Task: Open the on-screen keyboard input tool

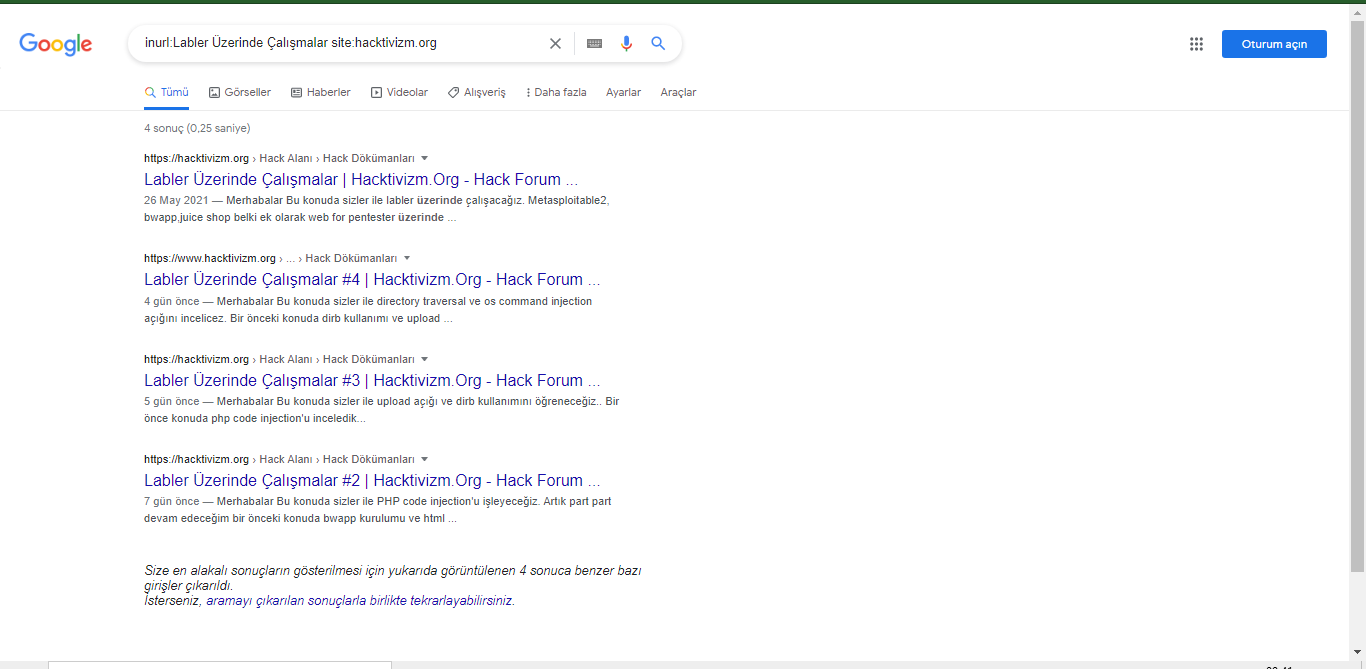Action: click(x=594, y=43)
